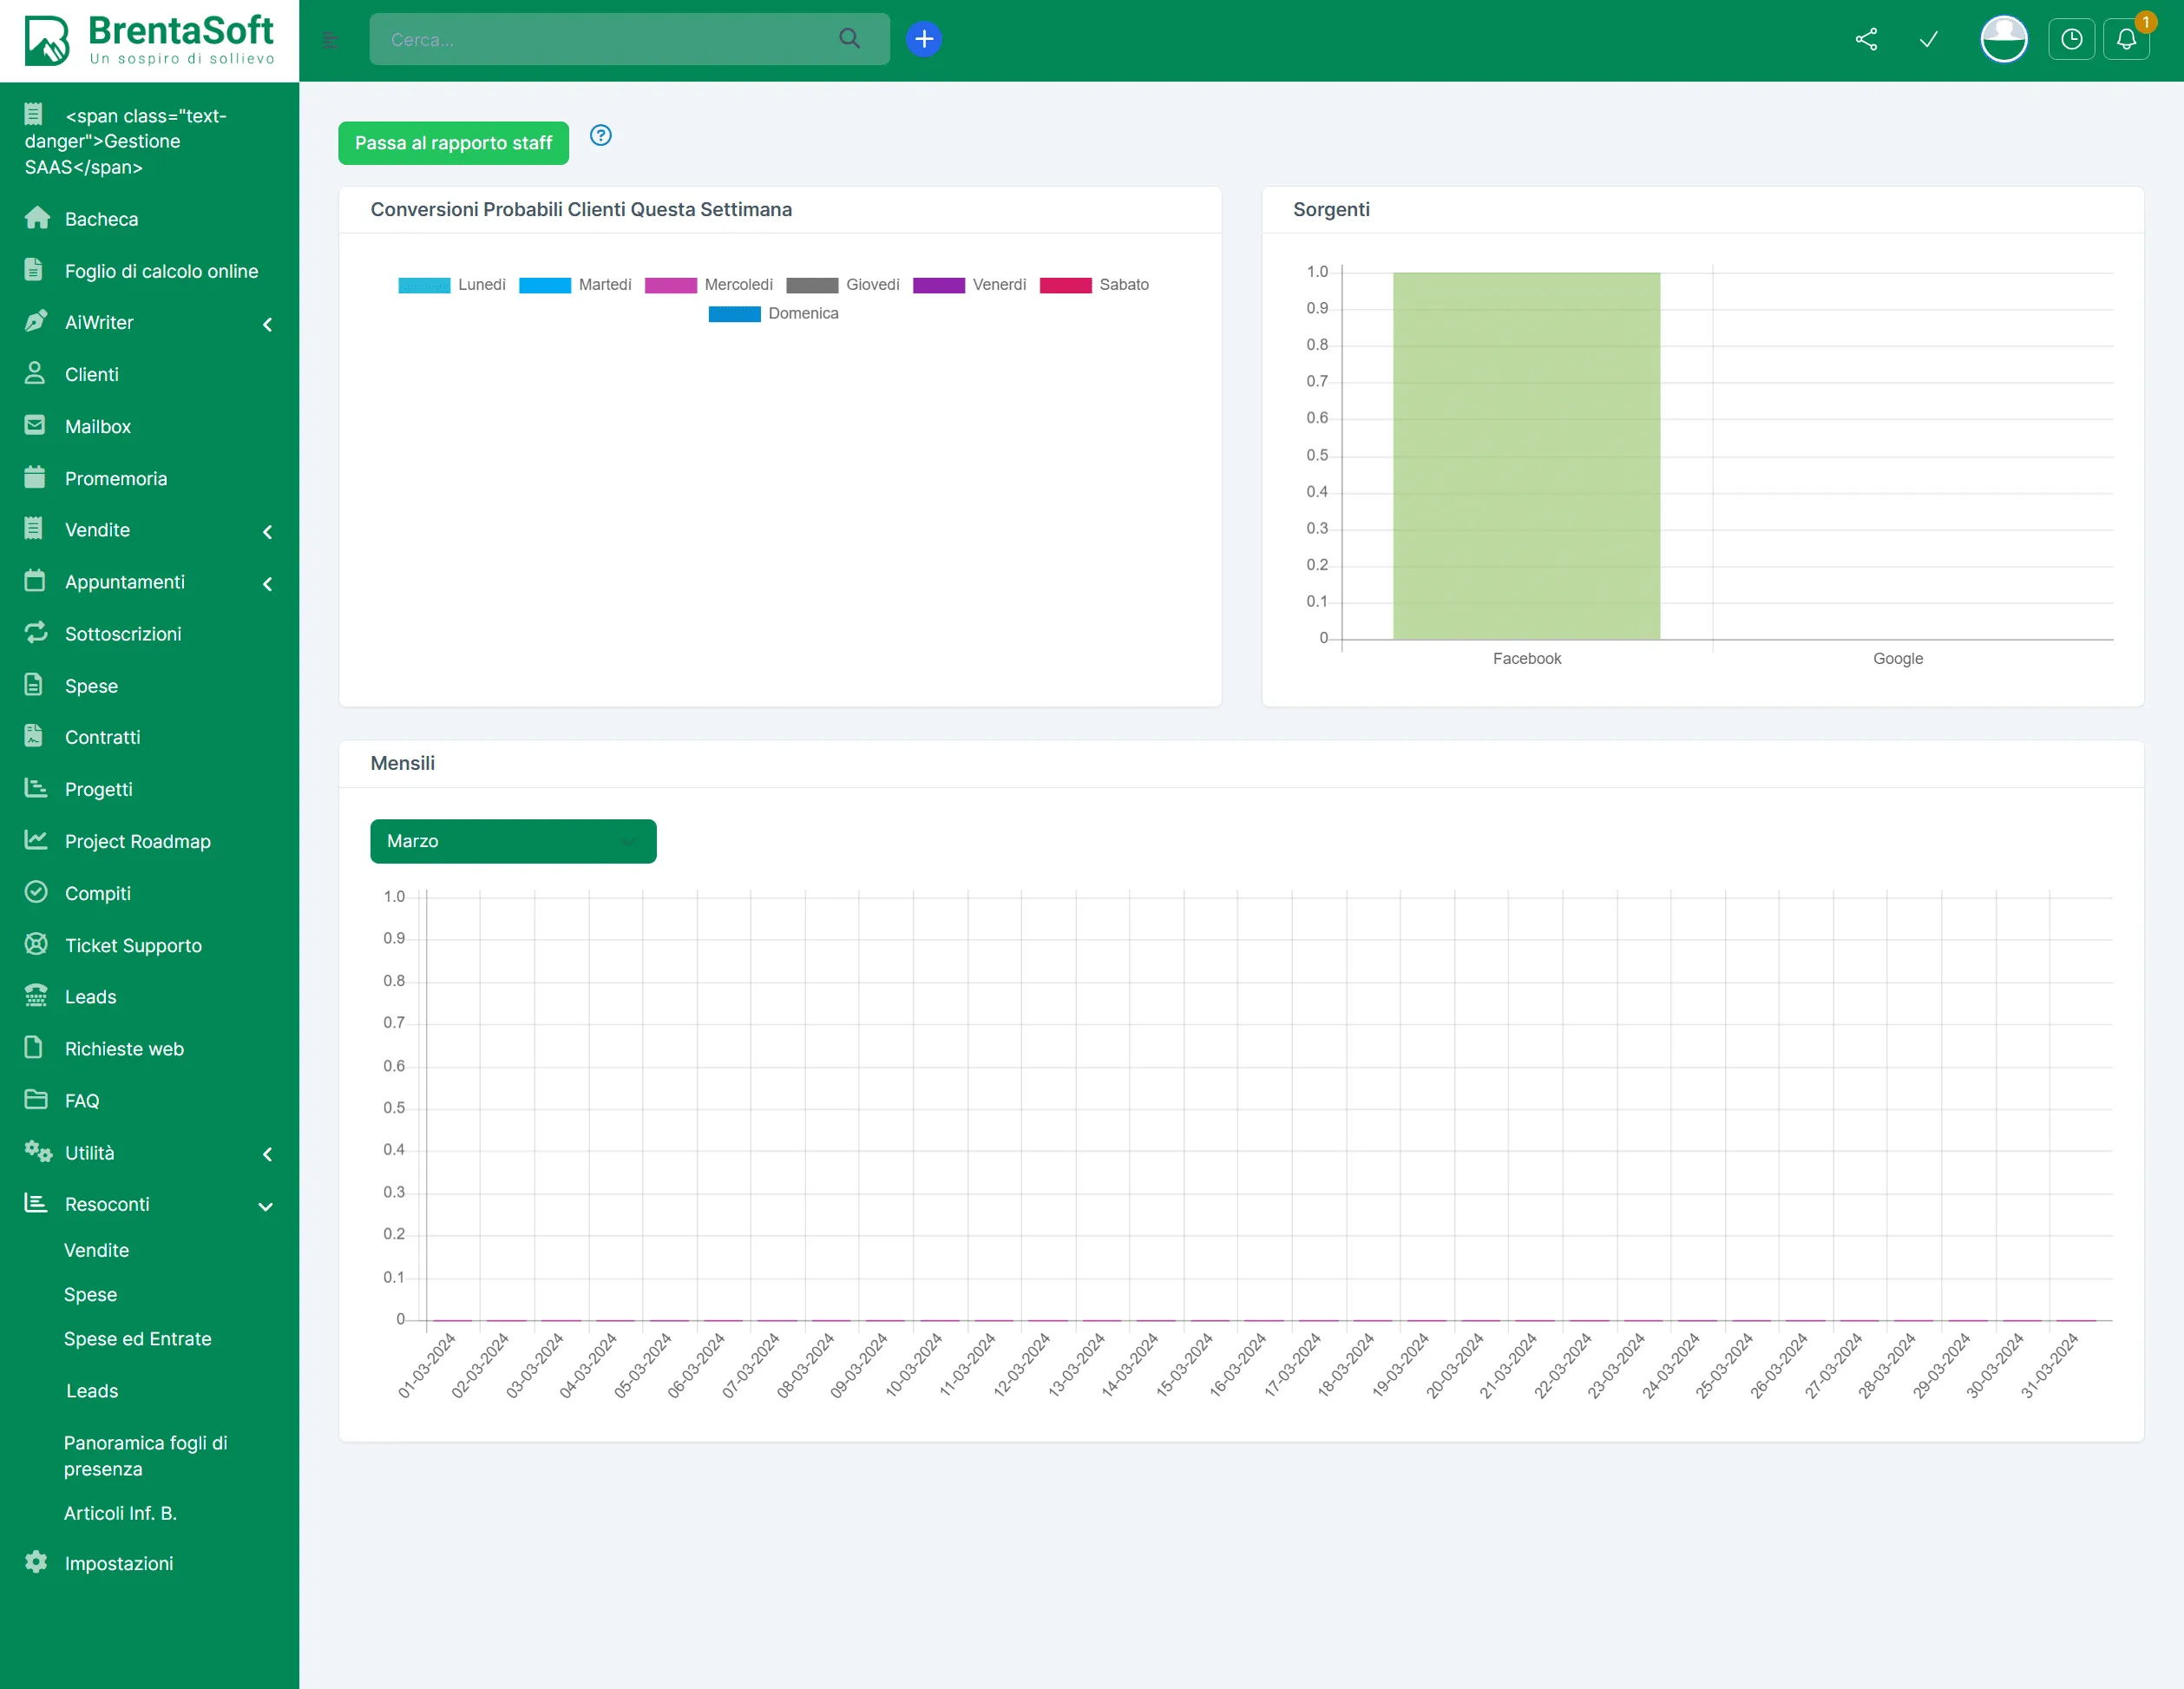Toggle Mercoledi series in chart legend
Image resolution: width=2184 pixels, height=1689 pixels.
click(x=709, y=285)
